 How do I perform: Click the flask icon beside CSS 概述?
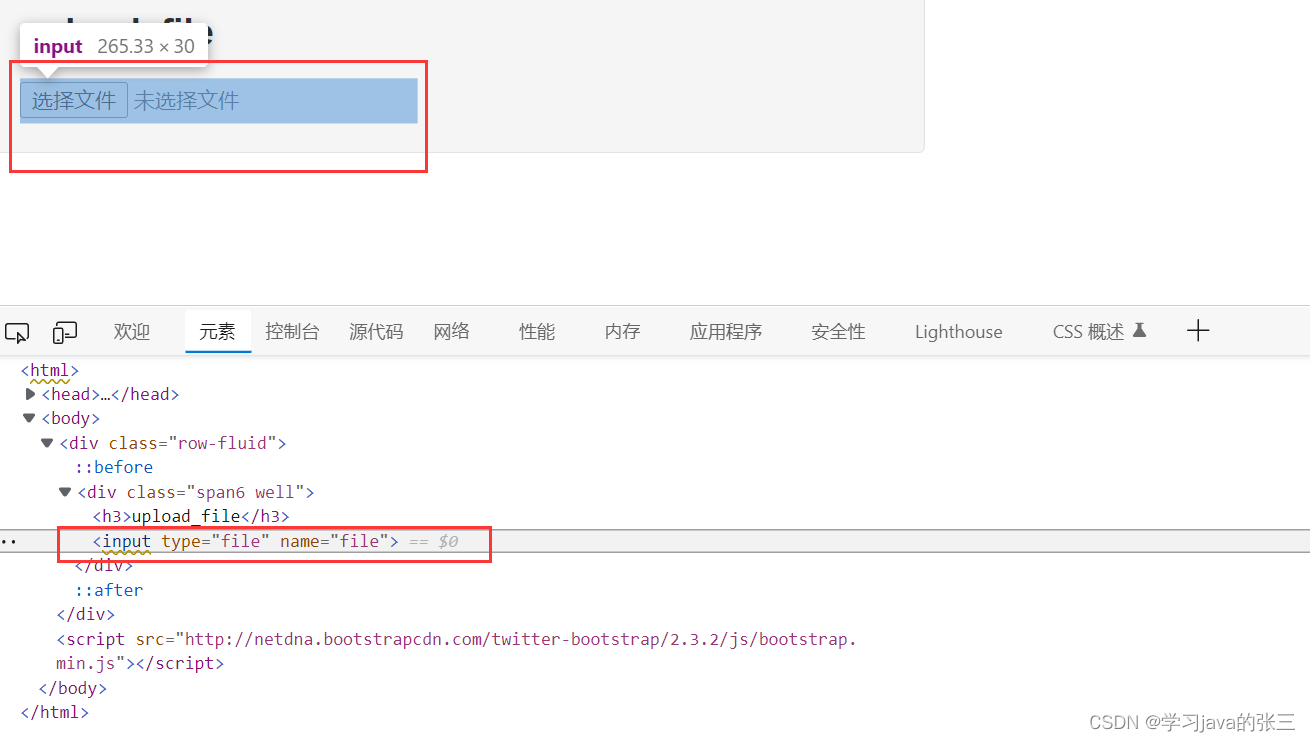(x=1139, y=331)
